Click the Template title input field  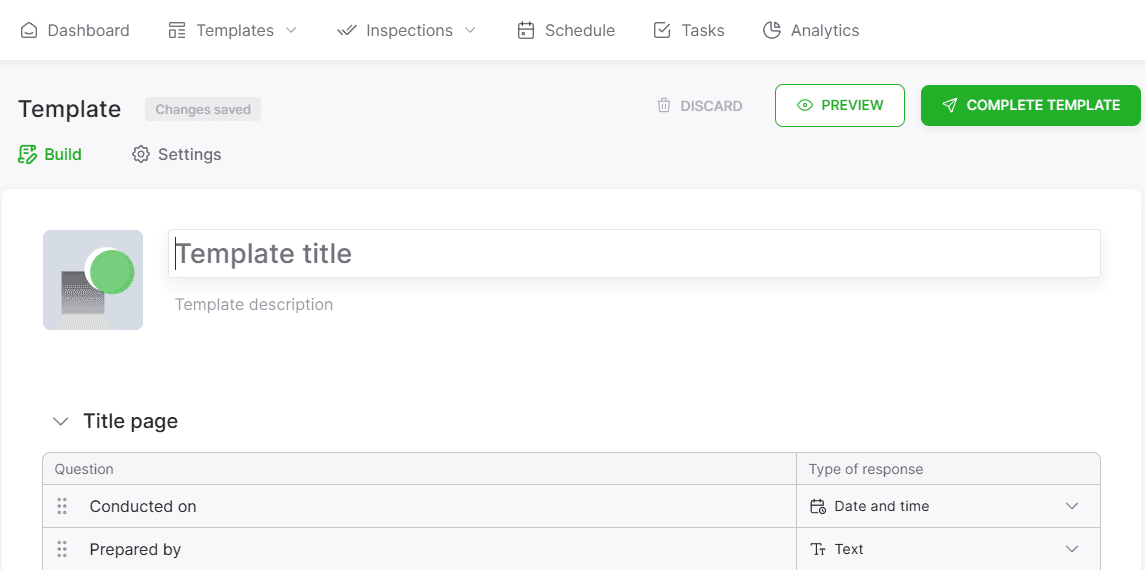(x=634, y=254)
